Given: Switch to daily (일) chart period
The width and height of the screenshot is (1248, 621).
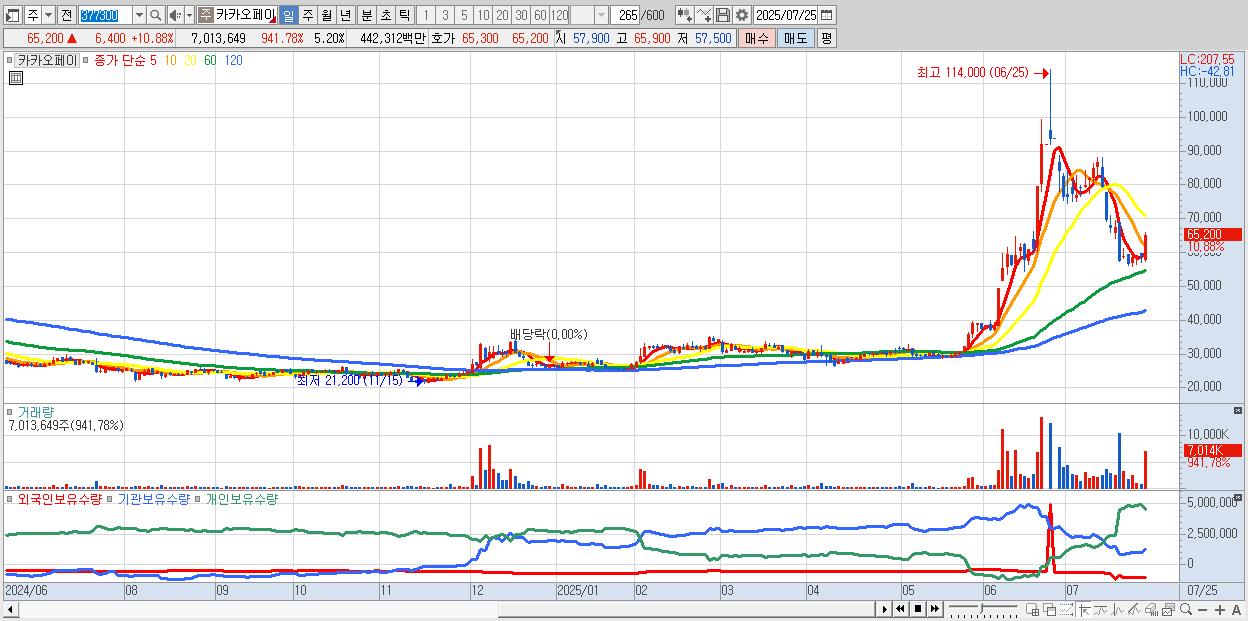Looking at the screenshot, I should tap(288, 15).
